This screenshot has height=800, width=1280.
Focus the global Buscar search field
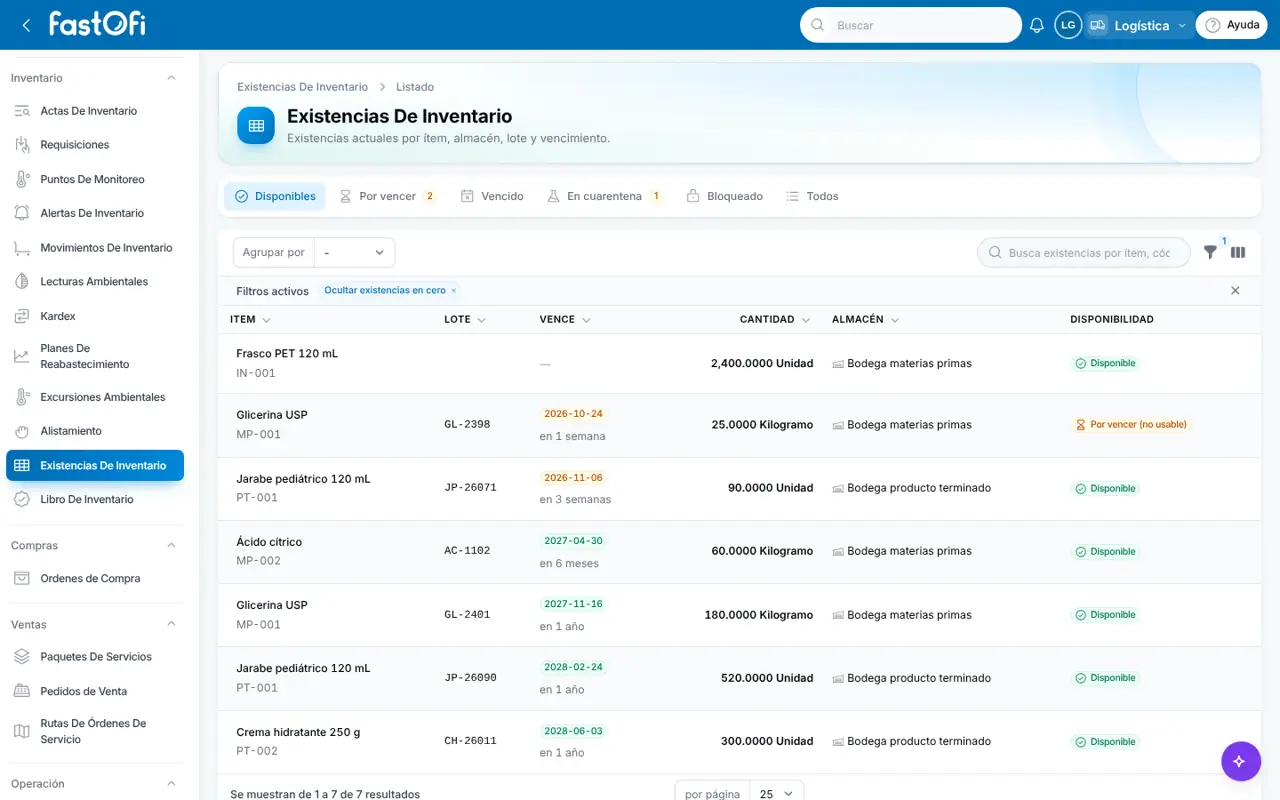click(910, 25)
